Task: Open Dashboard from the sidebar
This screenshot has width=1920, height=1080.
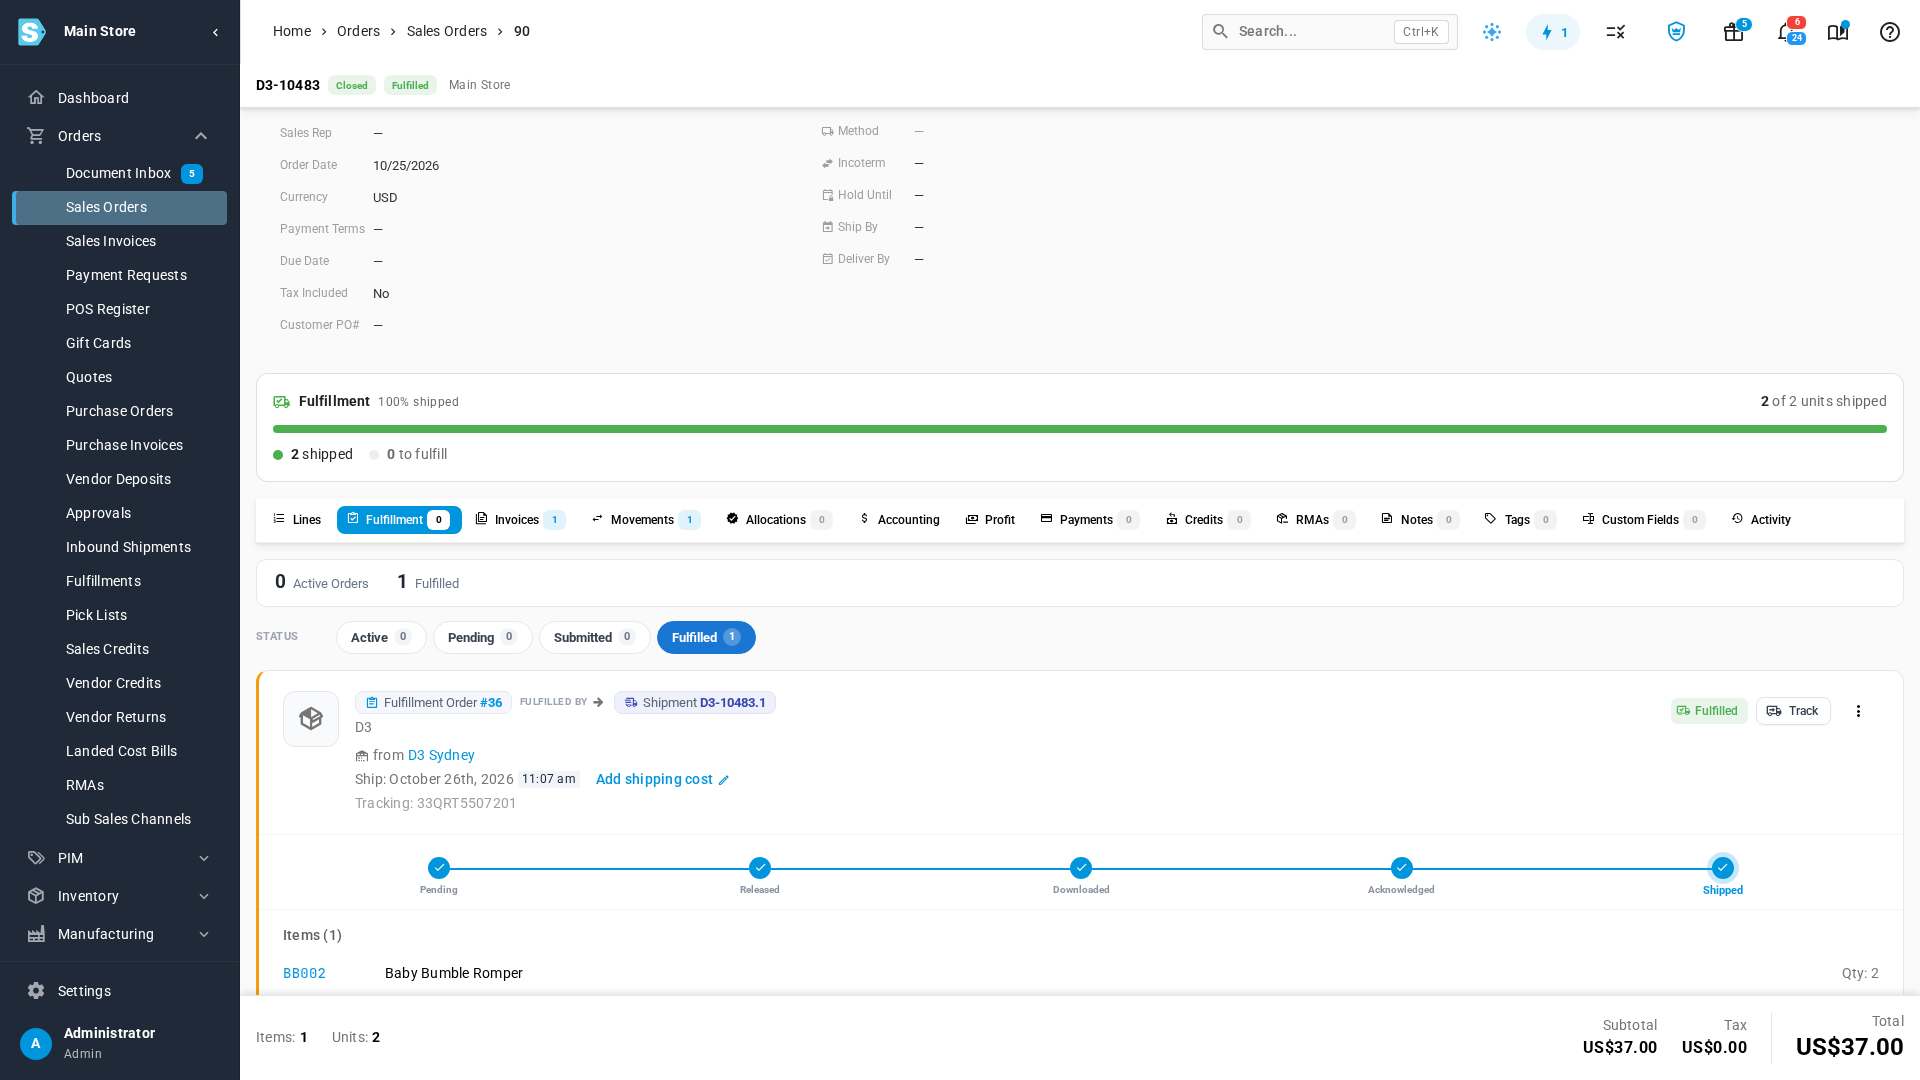Action: [x=120, y=98]
